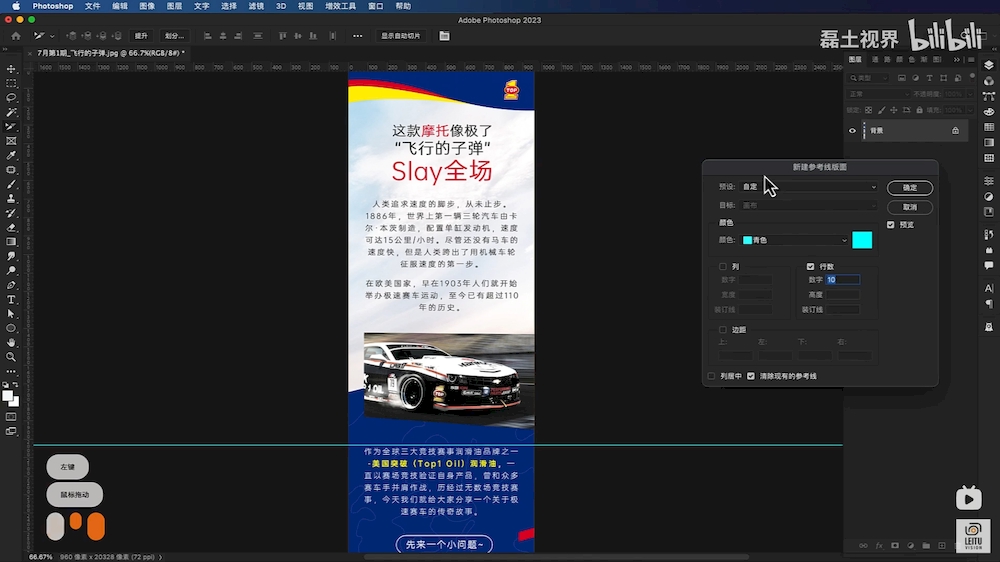Viewport: 1000px width, 562px height.
Task: Toggle the 列 (columns) checkbox
Action: pyautogui.click(x=723, y=267)
